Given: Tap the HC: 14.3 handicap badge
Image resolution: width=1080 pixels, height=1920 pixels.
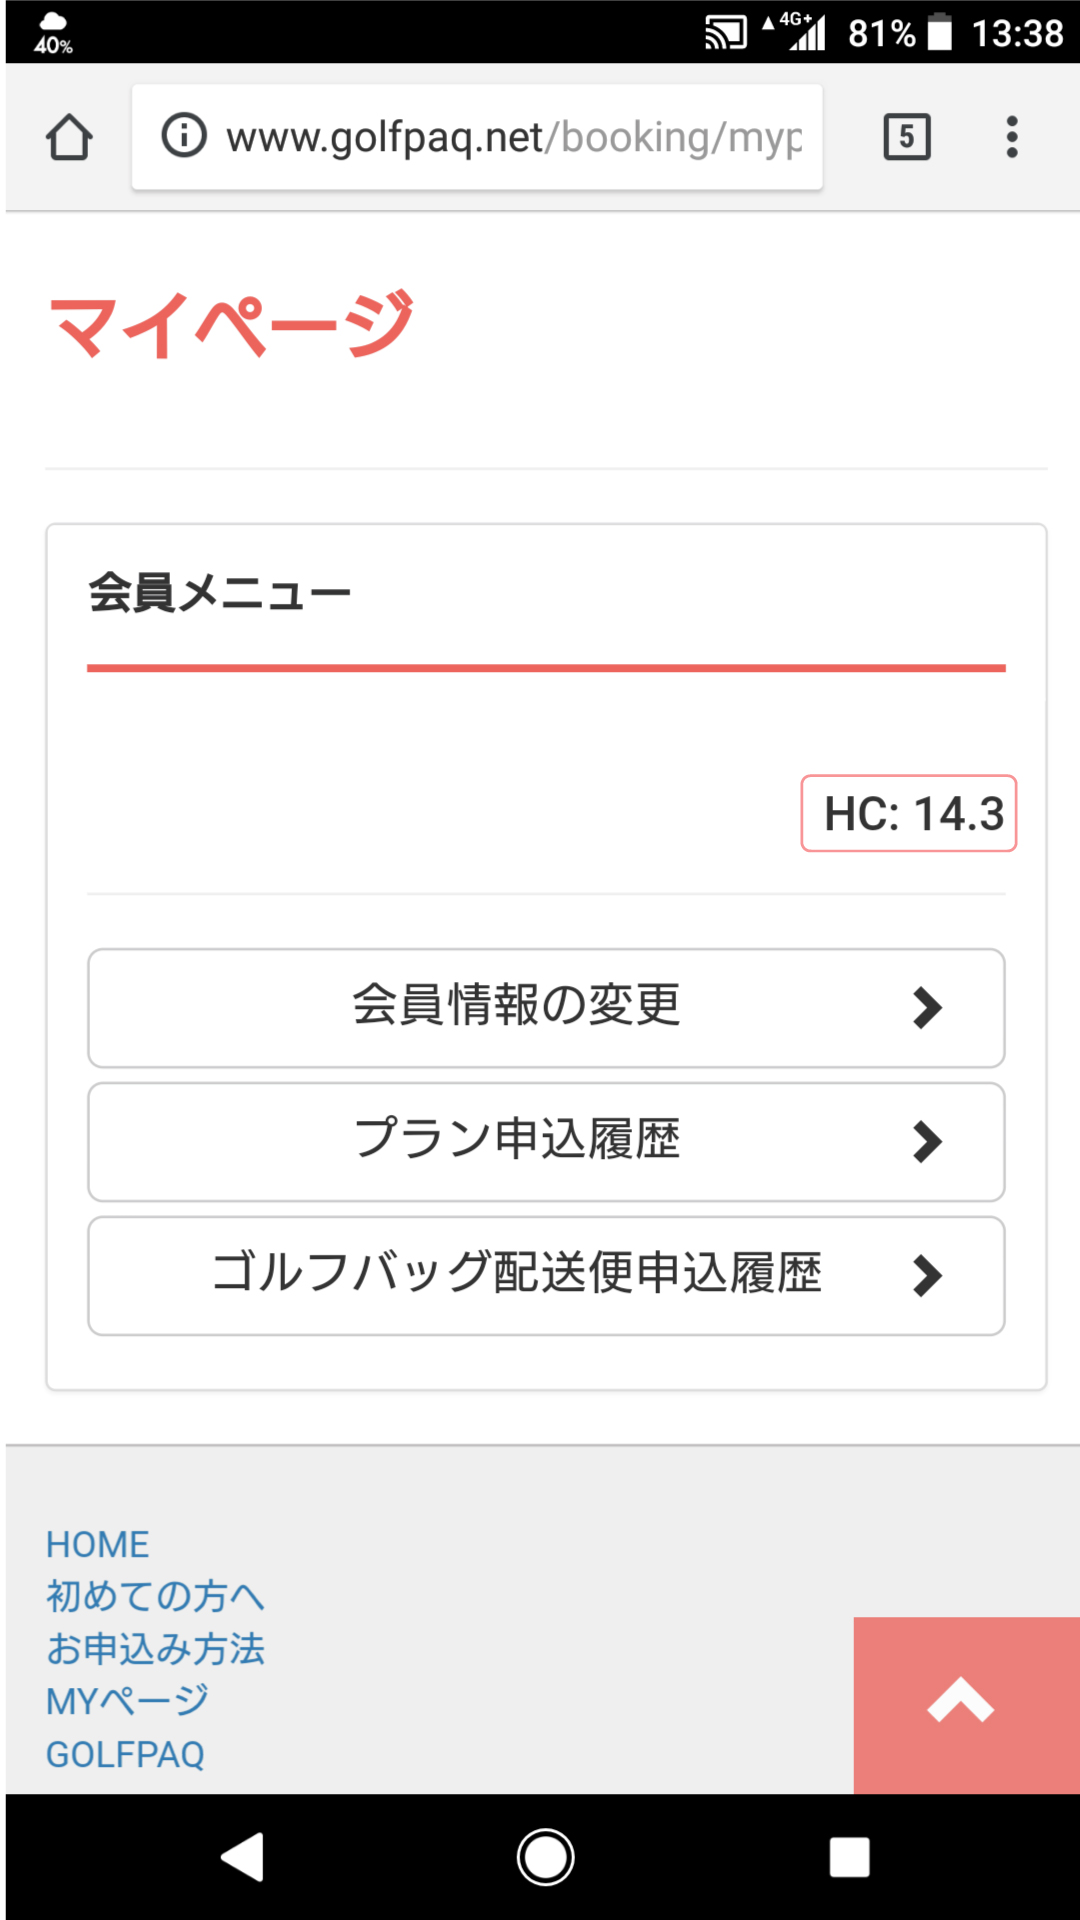Looking at the screenshot, I should (909, 813).
